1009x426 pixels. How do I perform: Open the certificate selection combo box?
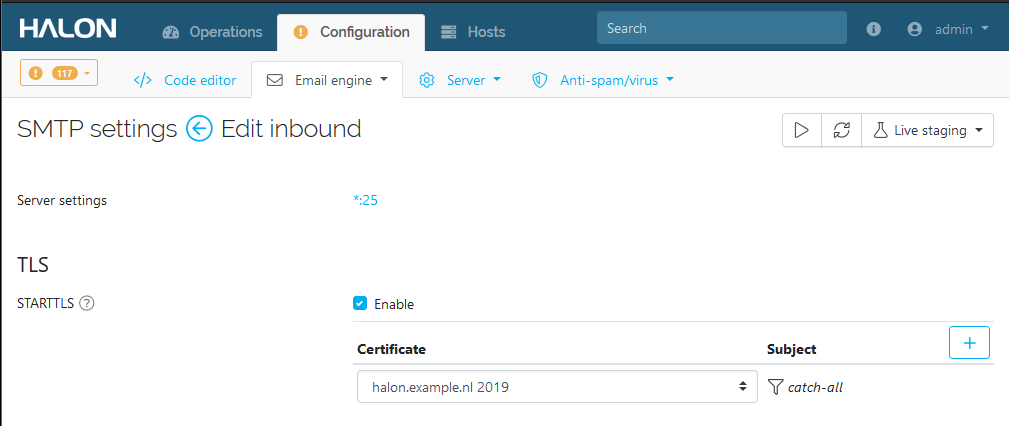pos(556,387)
